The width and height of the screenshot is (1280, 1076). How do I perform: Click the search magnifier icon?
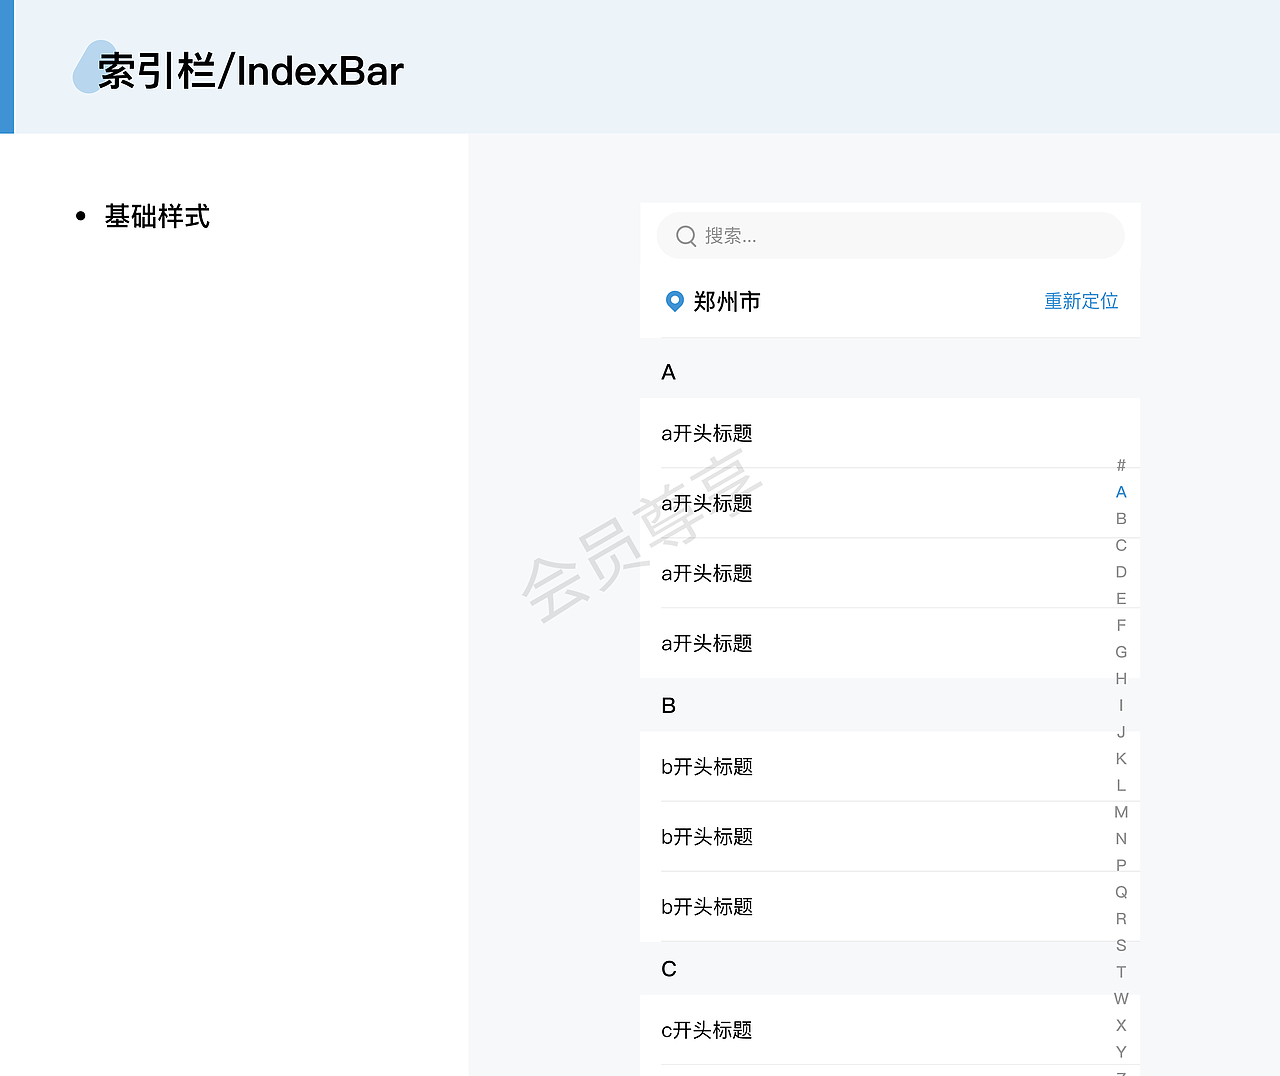coord(686,236)
